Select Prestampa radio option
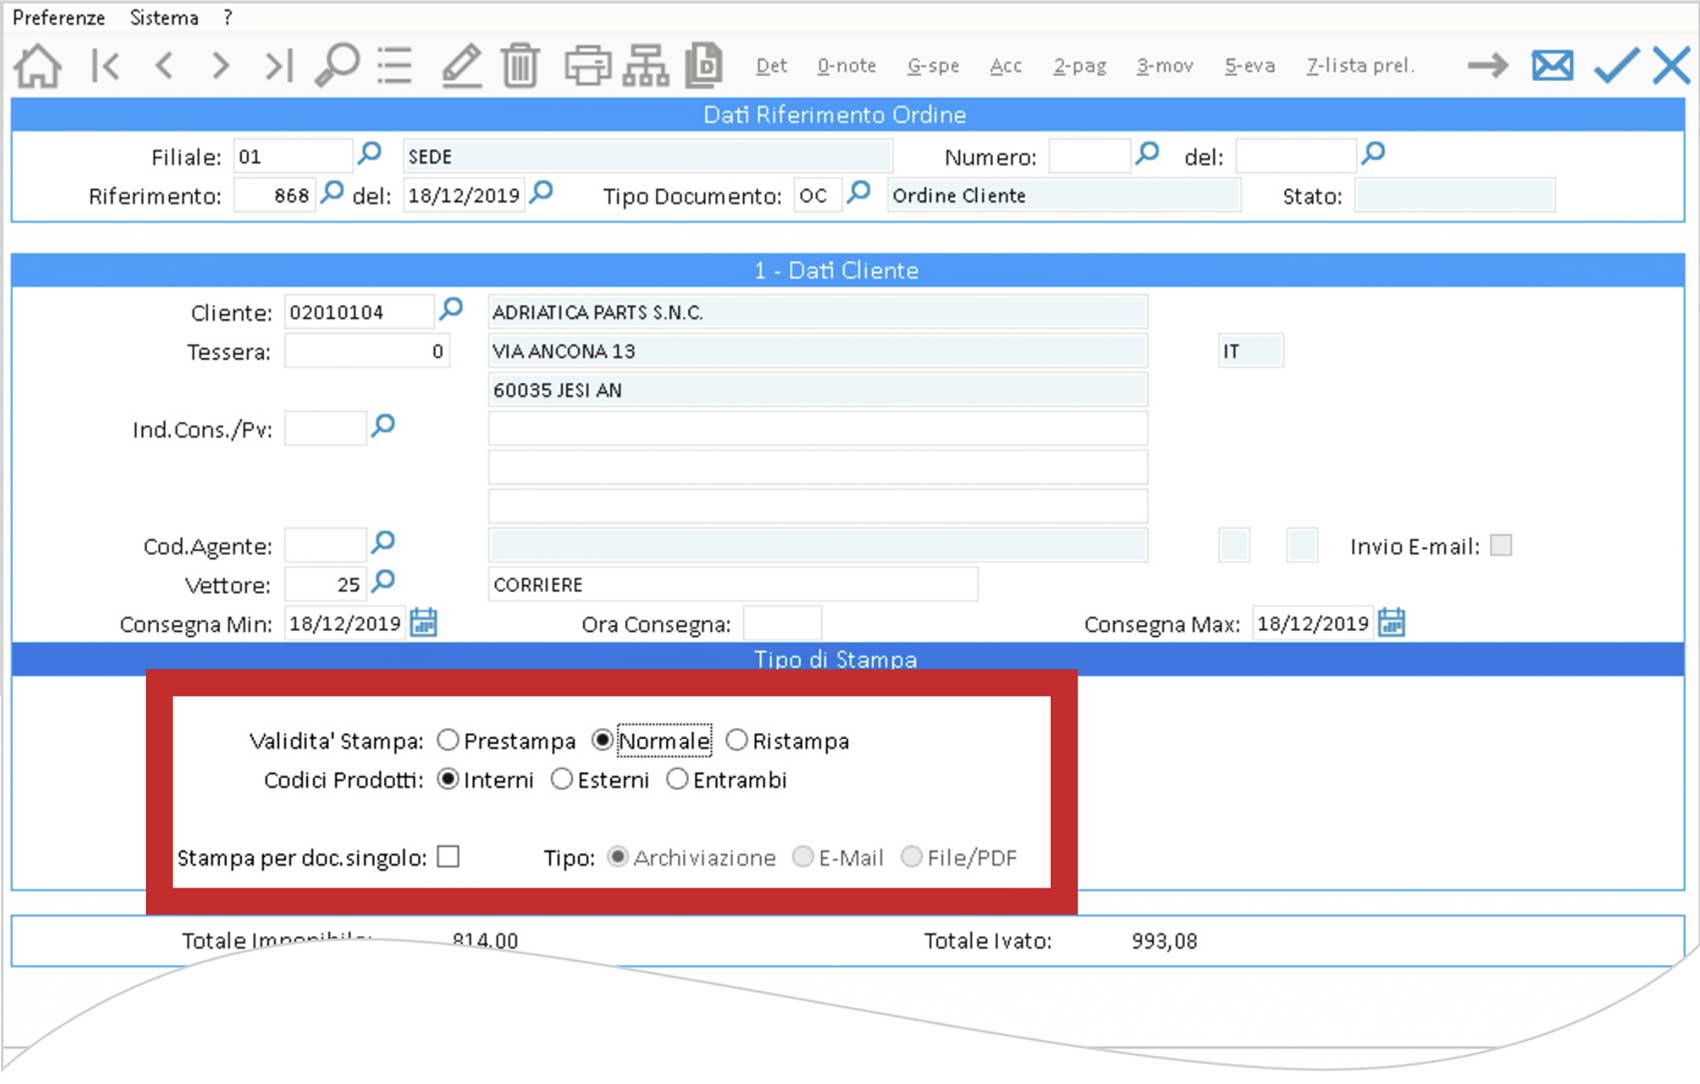The height and width of the screenshot is (1084, 1700). [x=448, y=740]
